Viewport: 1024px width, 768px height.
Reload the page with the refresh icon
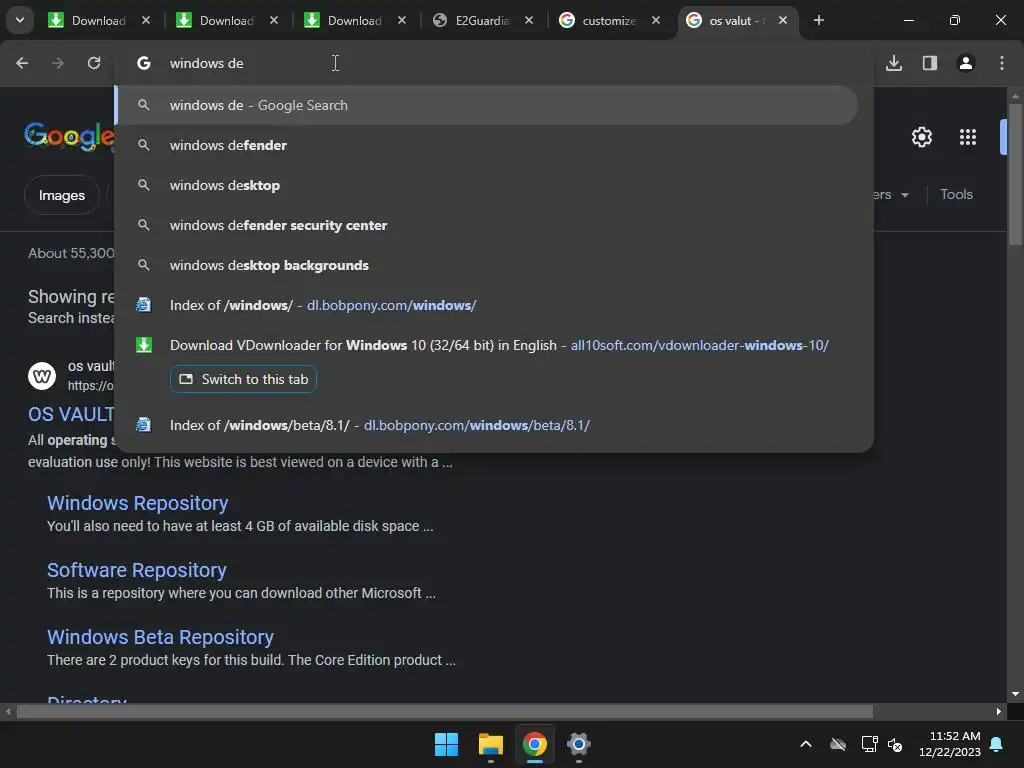click(x=94, y=63)
